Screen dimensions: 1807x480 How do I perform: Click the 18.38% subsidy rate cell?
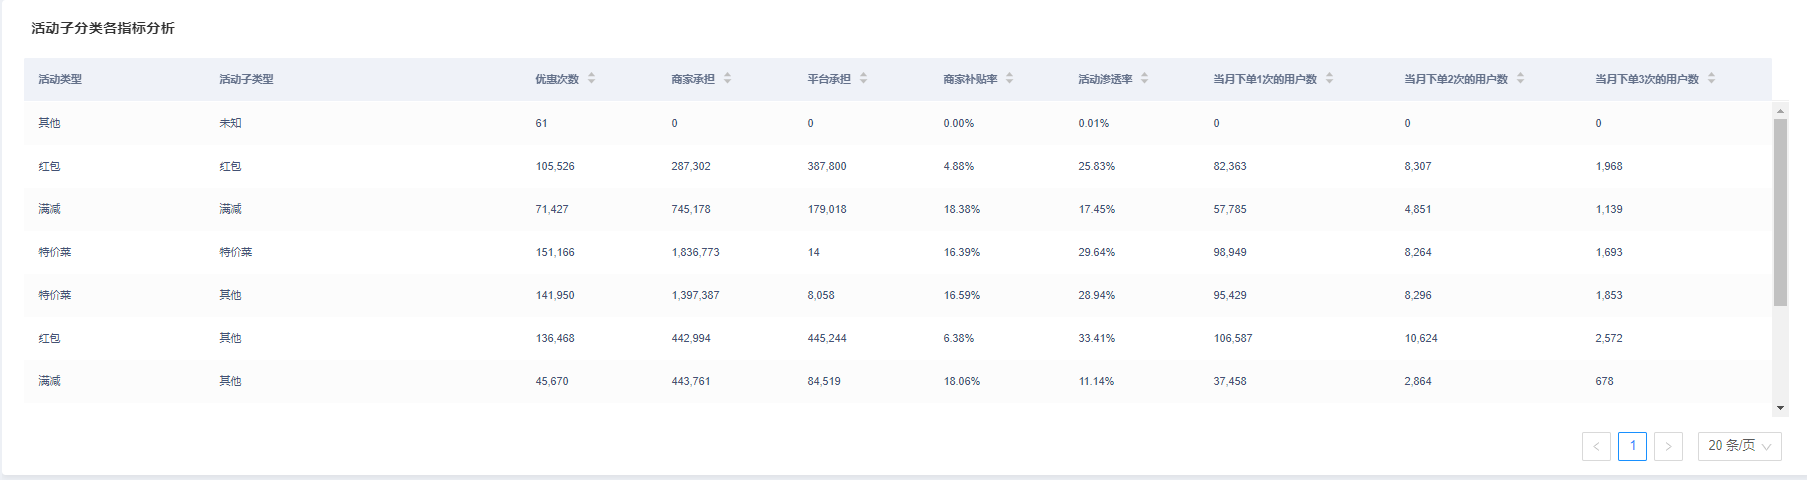[962, 209]
